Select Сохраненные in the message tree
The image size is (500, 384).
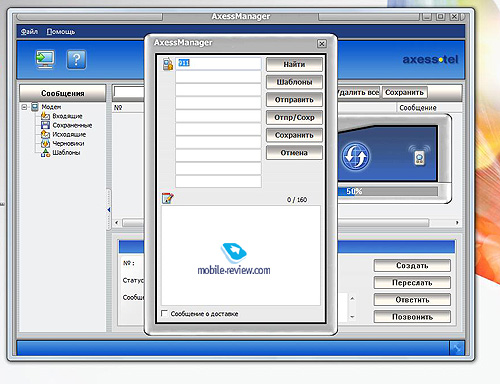pyautogui.click(x=72, y=125)
